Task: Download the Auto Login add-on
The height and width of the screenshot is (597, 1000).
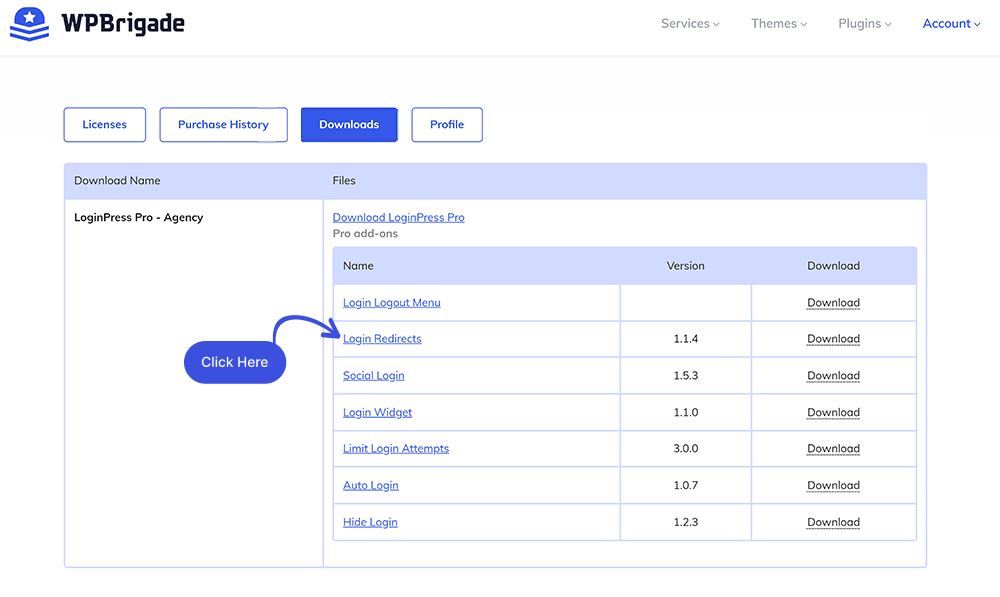Action: 834,485
